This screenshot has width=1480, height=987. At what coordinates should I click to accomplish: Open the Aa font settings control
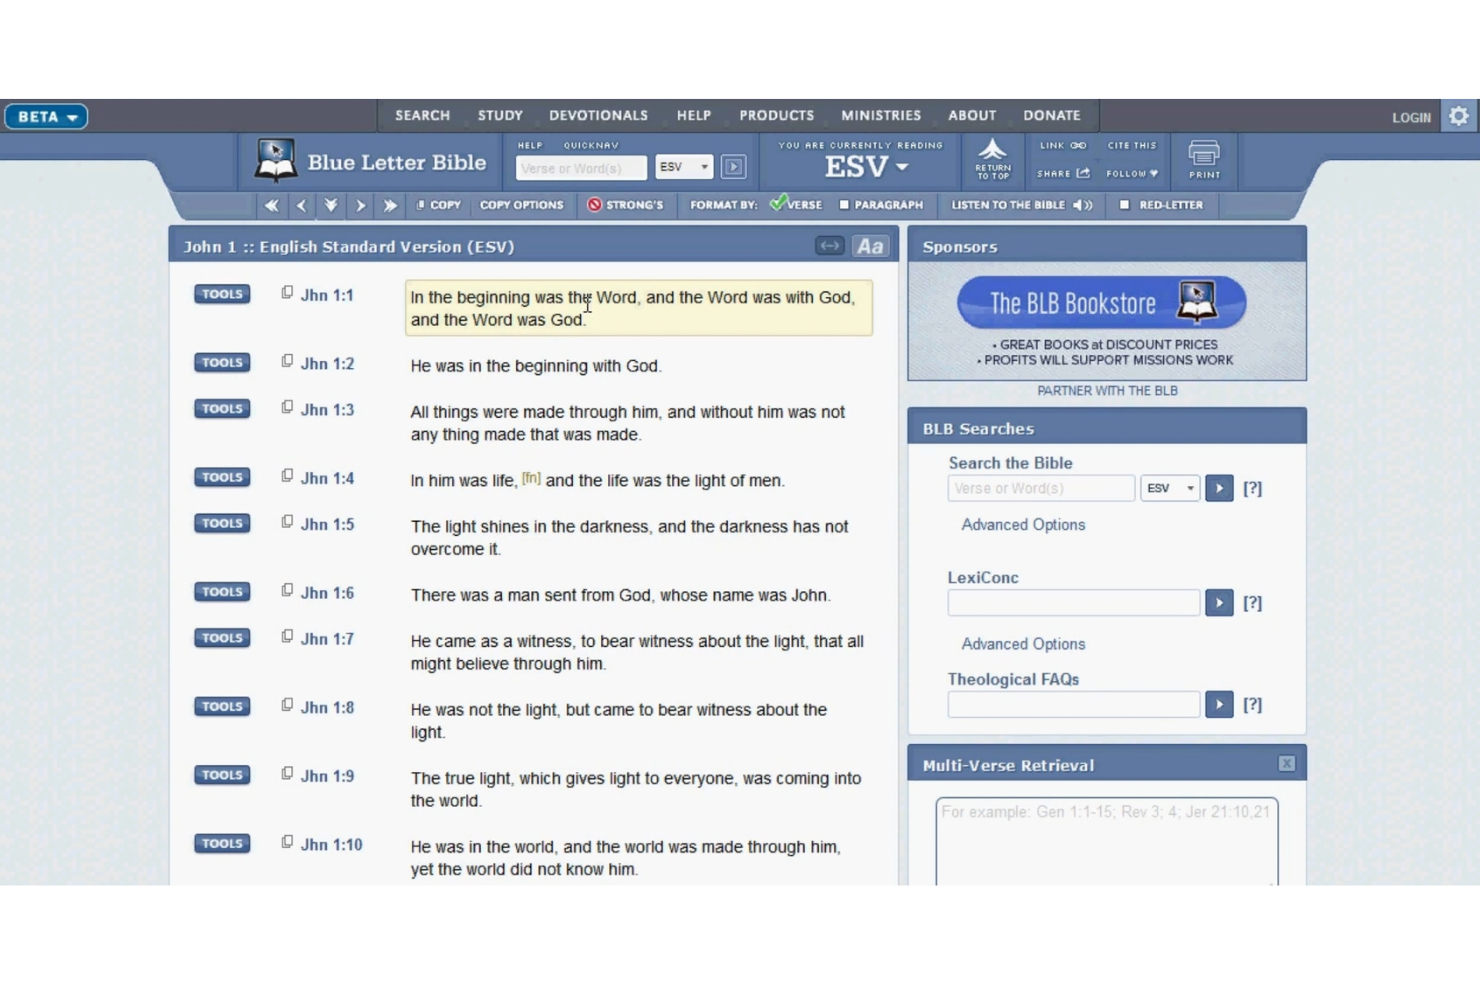coord(869,245)
